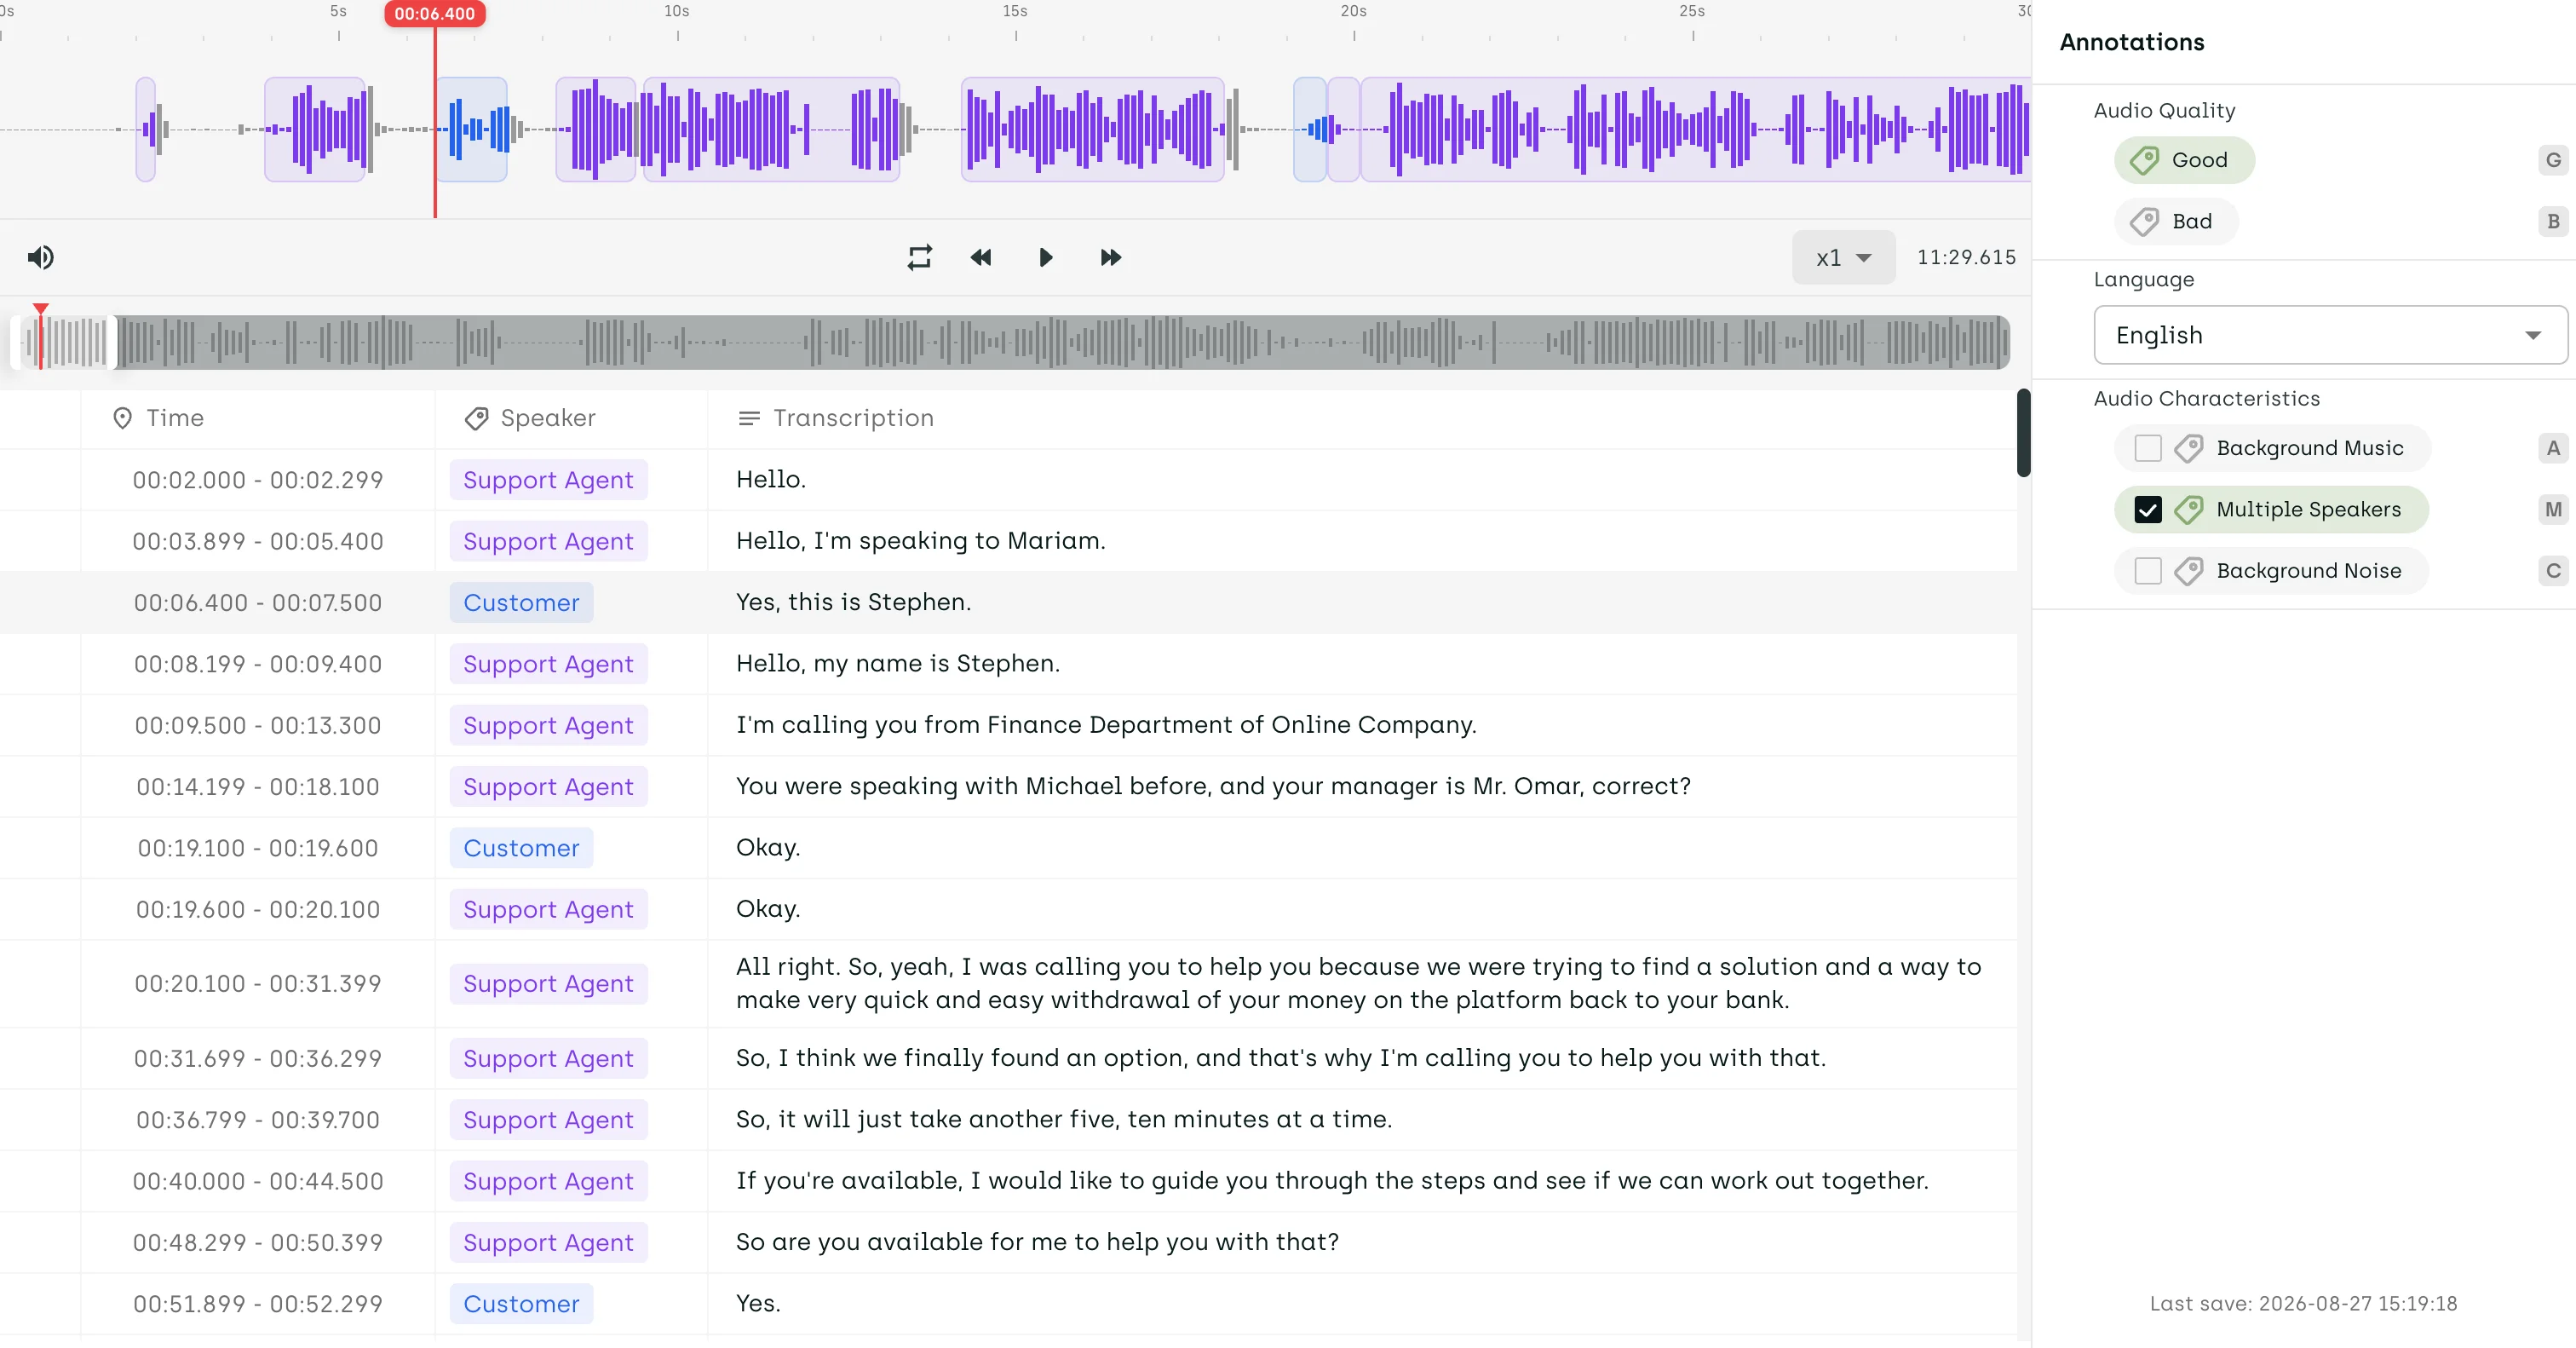Mute audio with the speaker icon

point(40,257)
